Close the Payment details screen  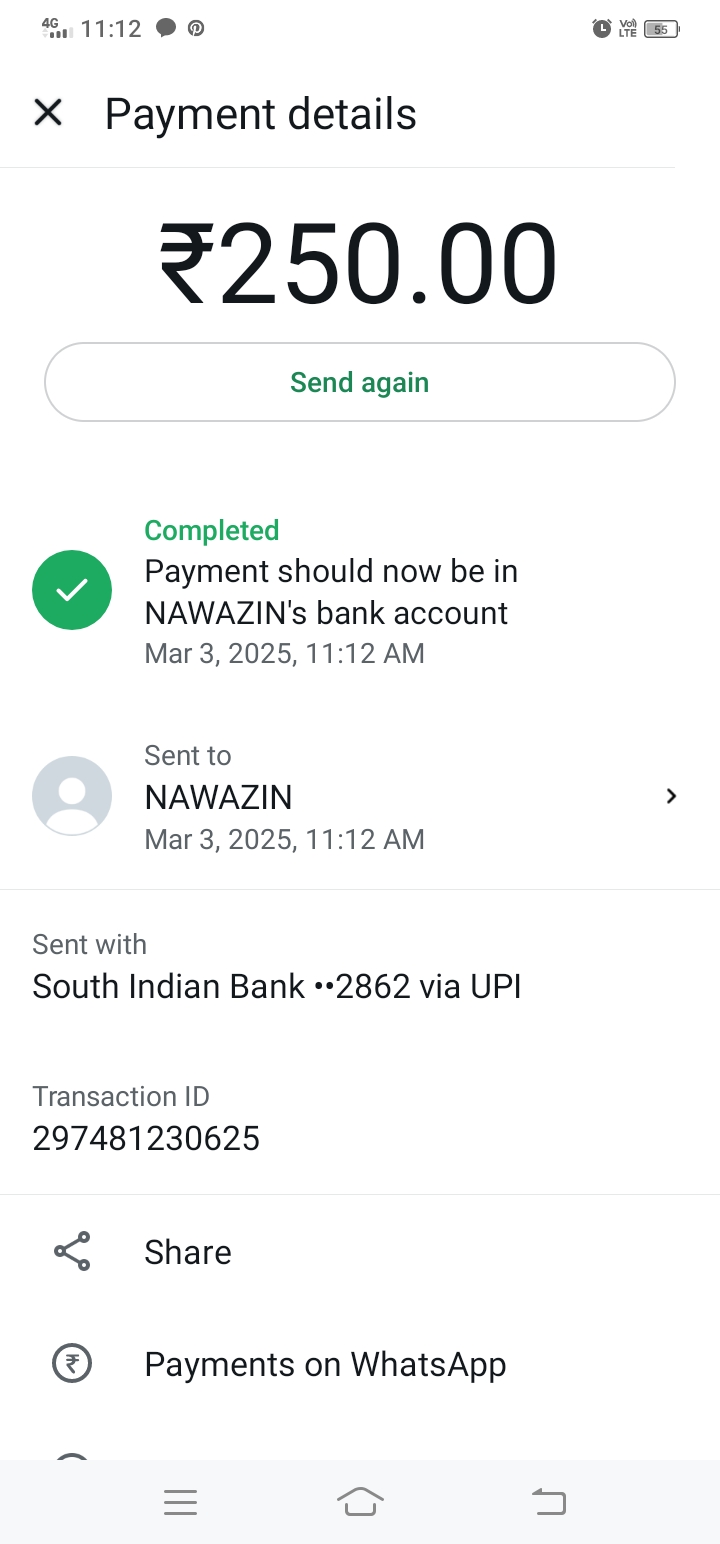pos(48,113)
